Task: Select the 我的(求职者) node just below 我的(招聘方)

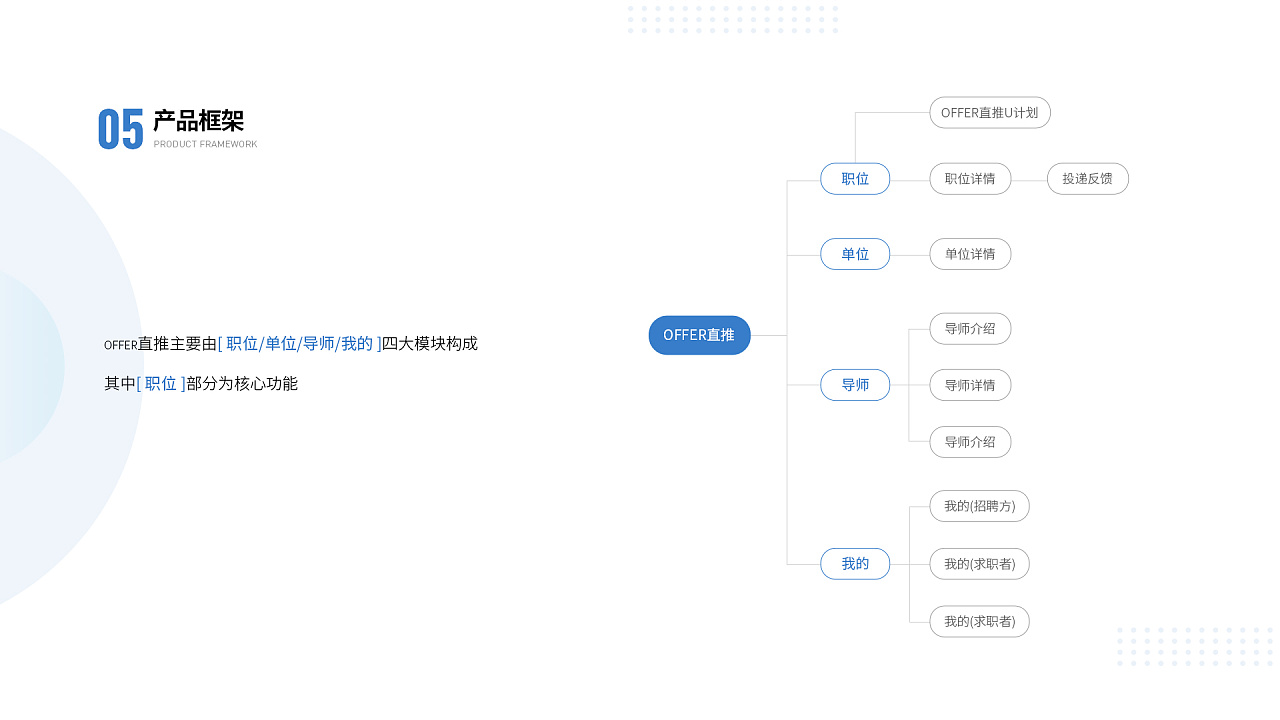Action: pos(979,564)
